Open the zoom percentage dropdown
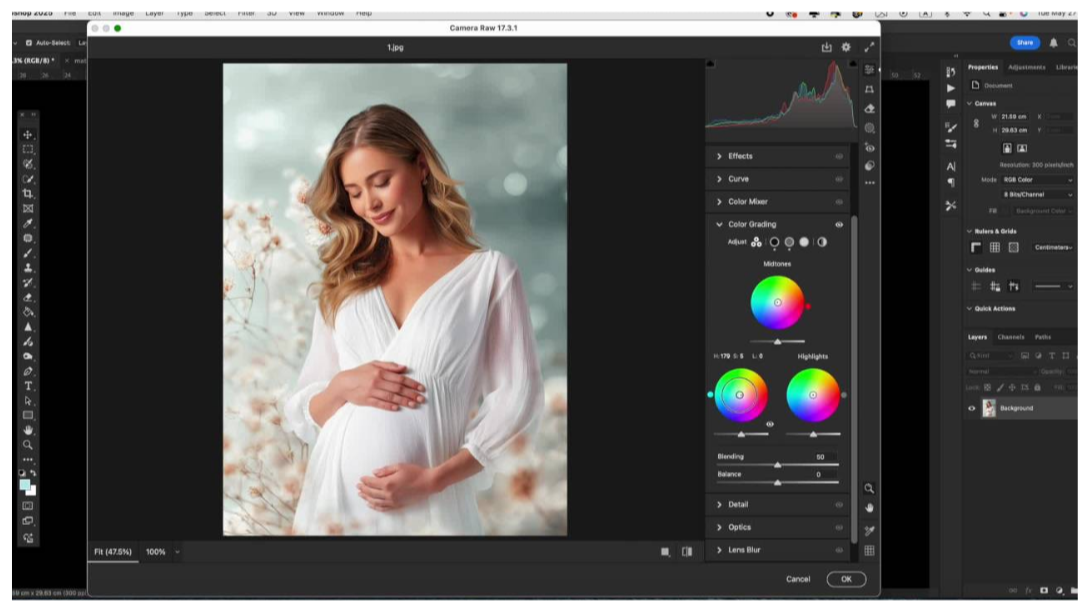This screenshot has height=613, width=1090. coord(177,552)
